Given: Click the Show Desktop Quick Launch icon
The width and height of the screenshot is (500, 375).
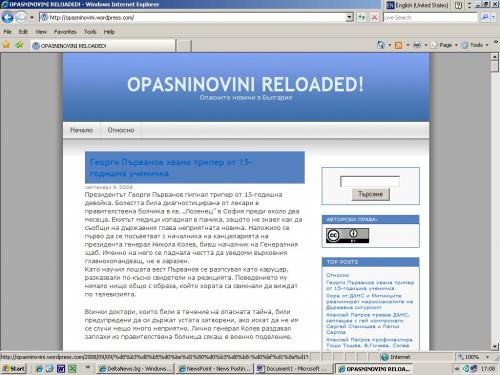Looking at the screenshot, I should 50,368.
